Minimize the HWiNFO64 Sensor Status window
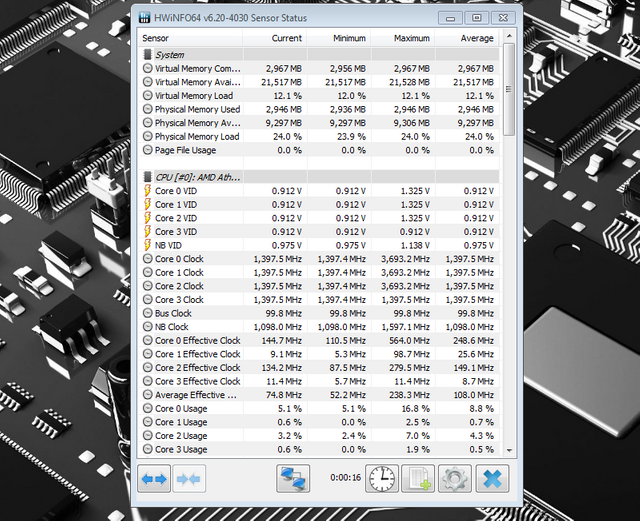 coord(451,18)
